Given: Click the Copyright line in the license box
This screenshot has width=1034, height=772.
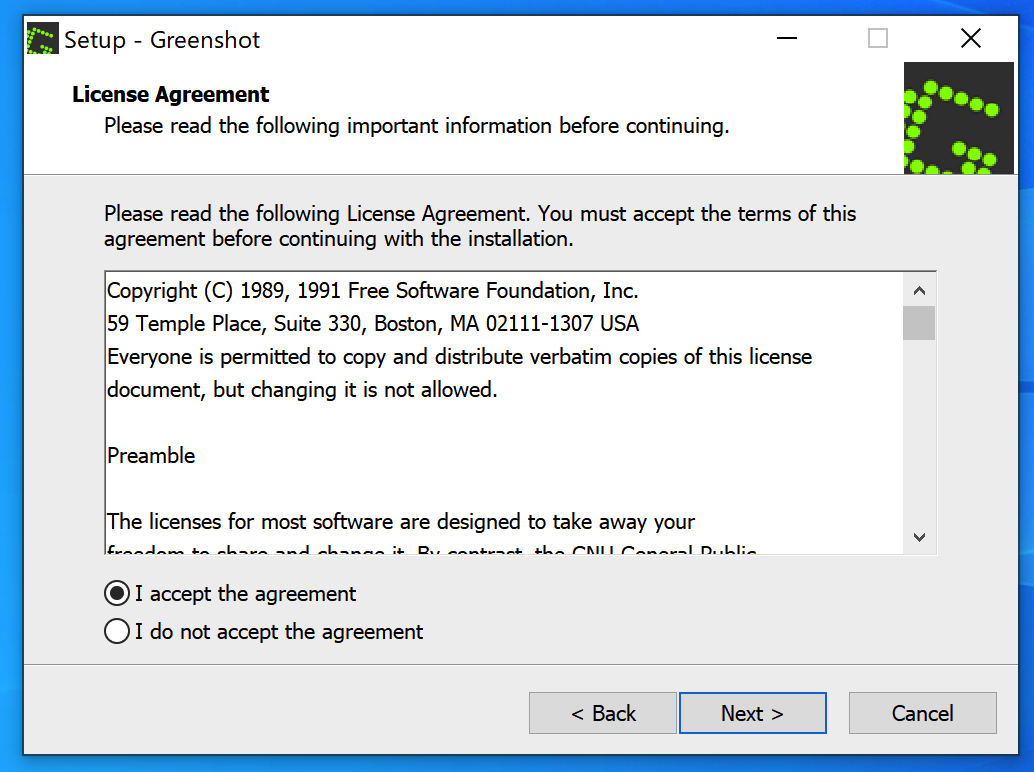Looking at the screenshot, I should pos(372,291).
